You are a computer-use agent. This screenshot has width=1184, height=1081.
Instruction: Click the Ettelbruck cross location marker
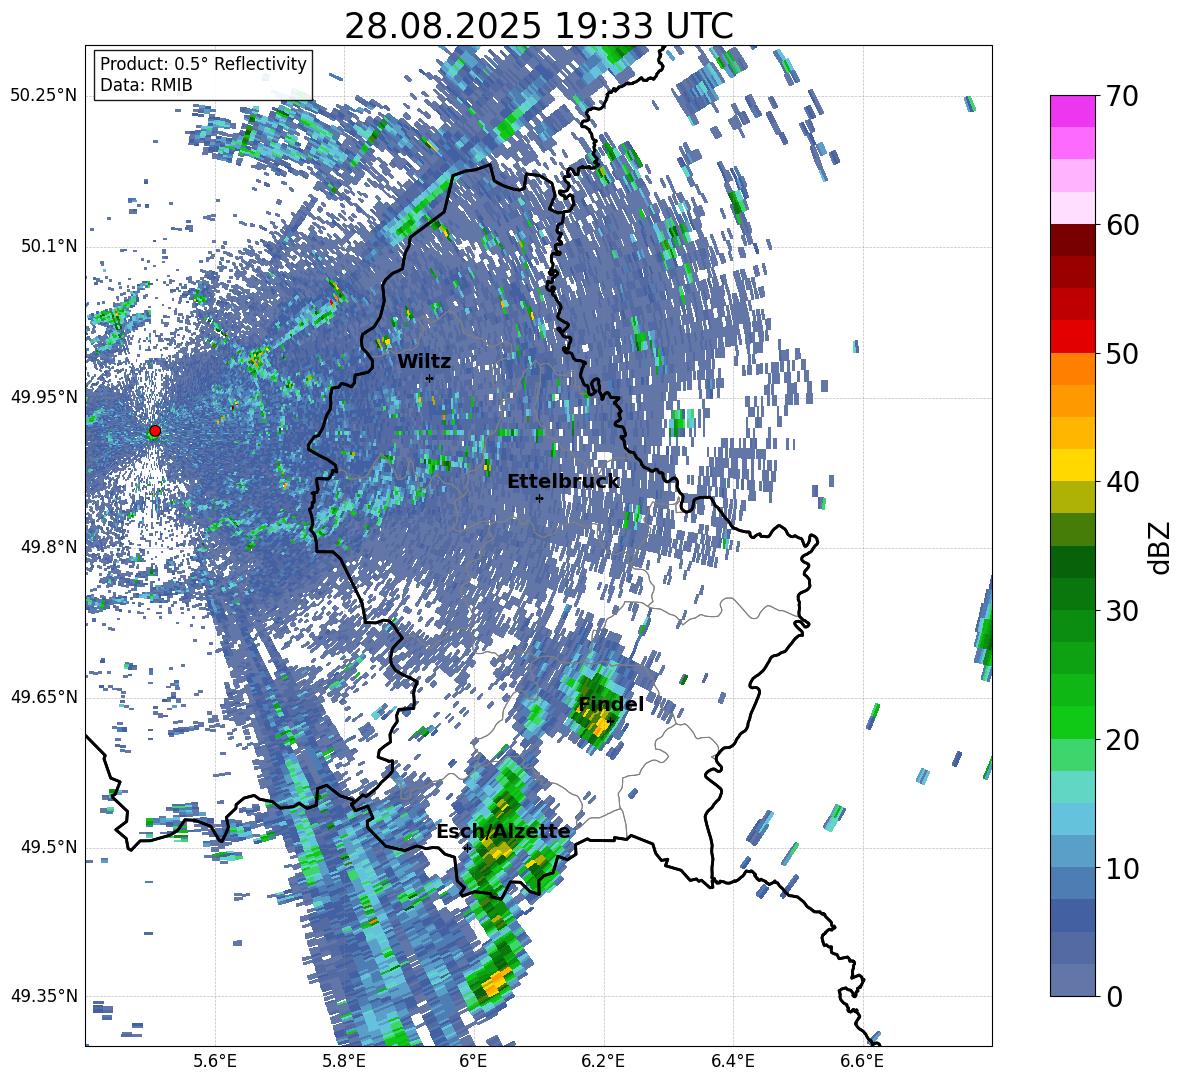pos(539,498)
